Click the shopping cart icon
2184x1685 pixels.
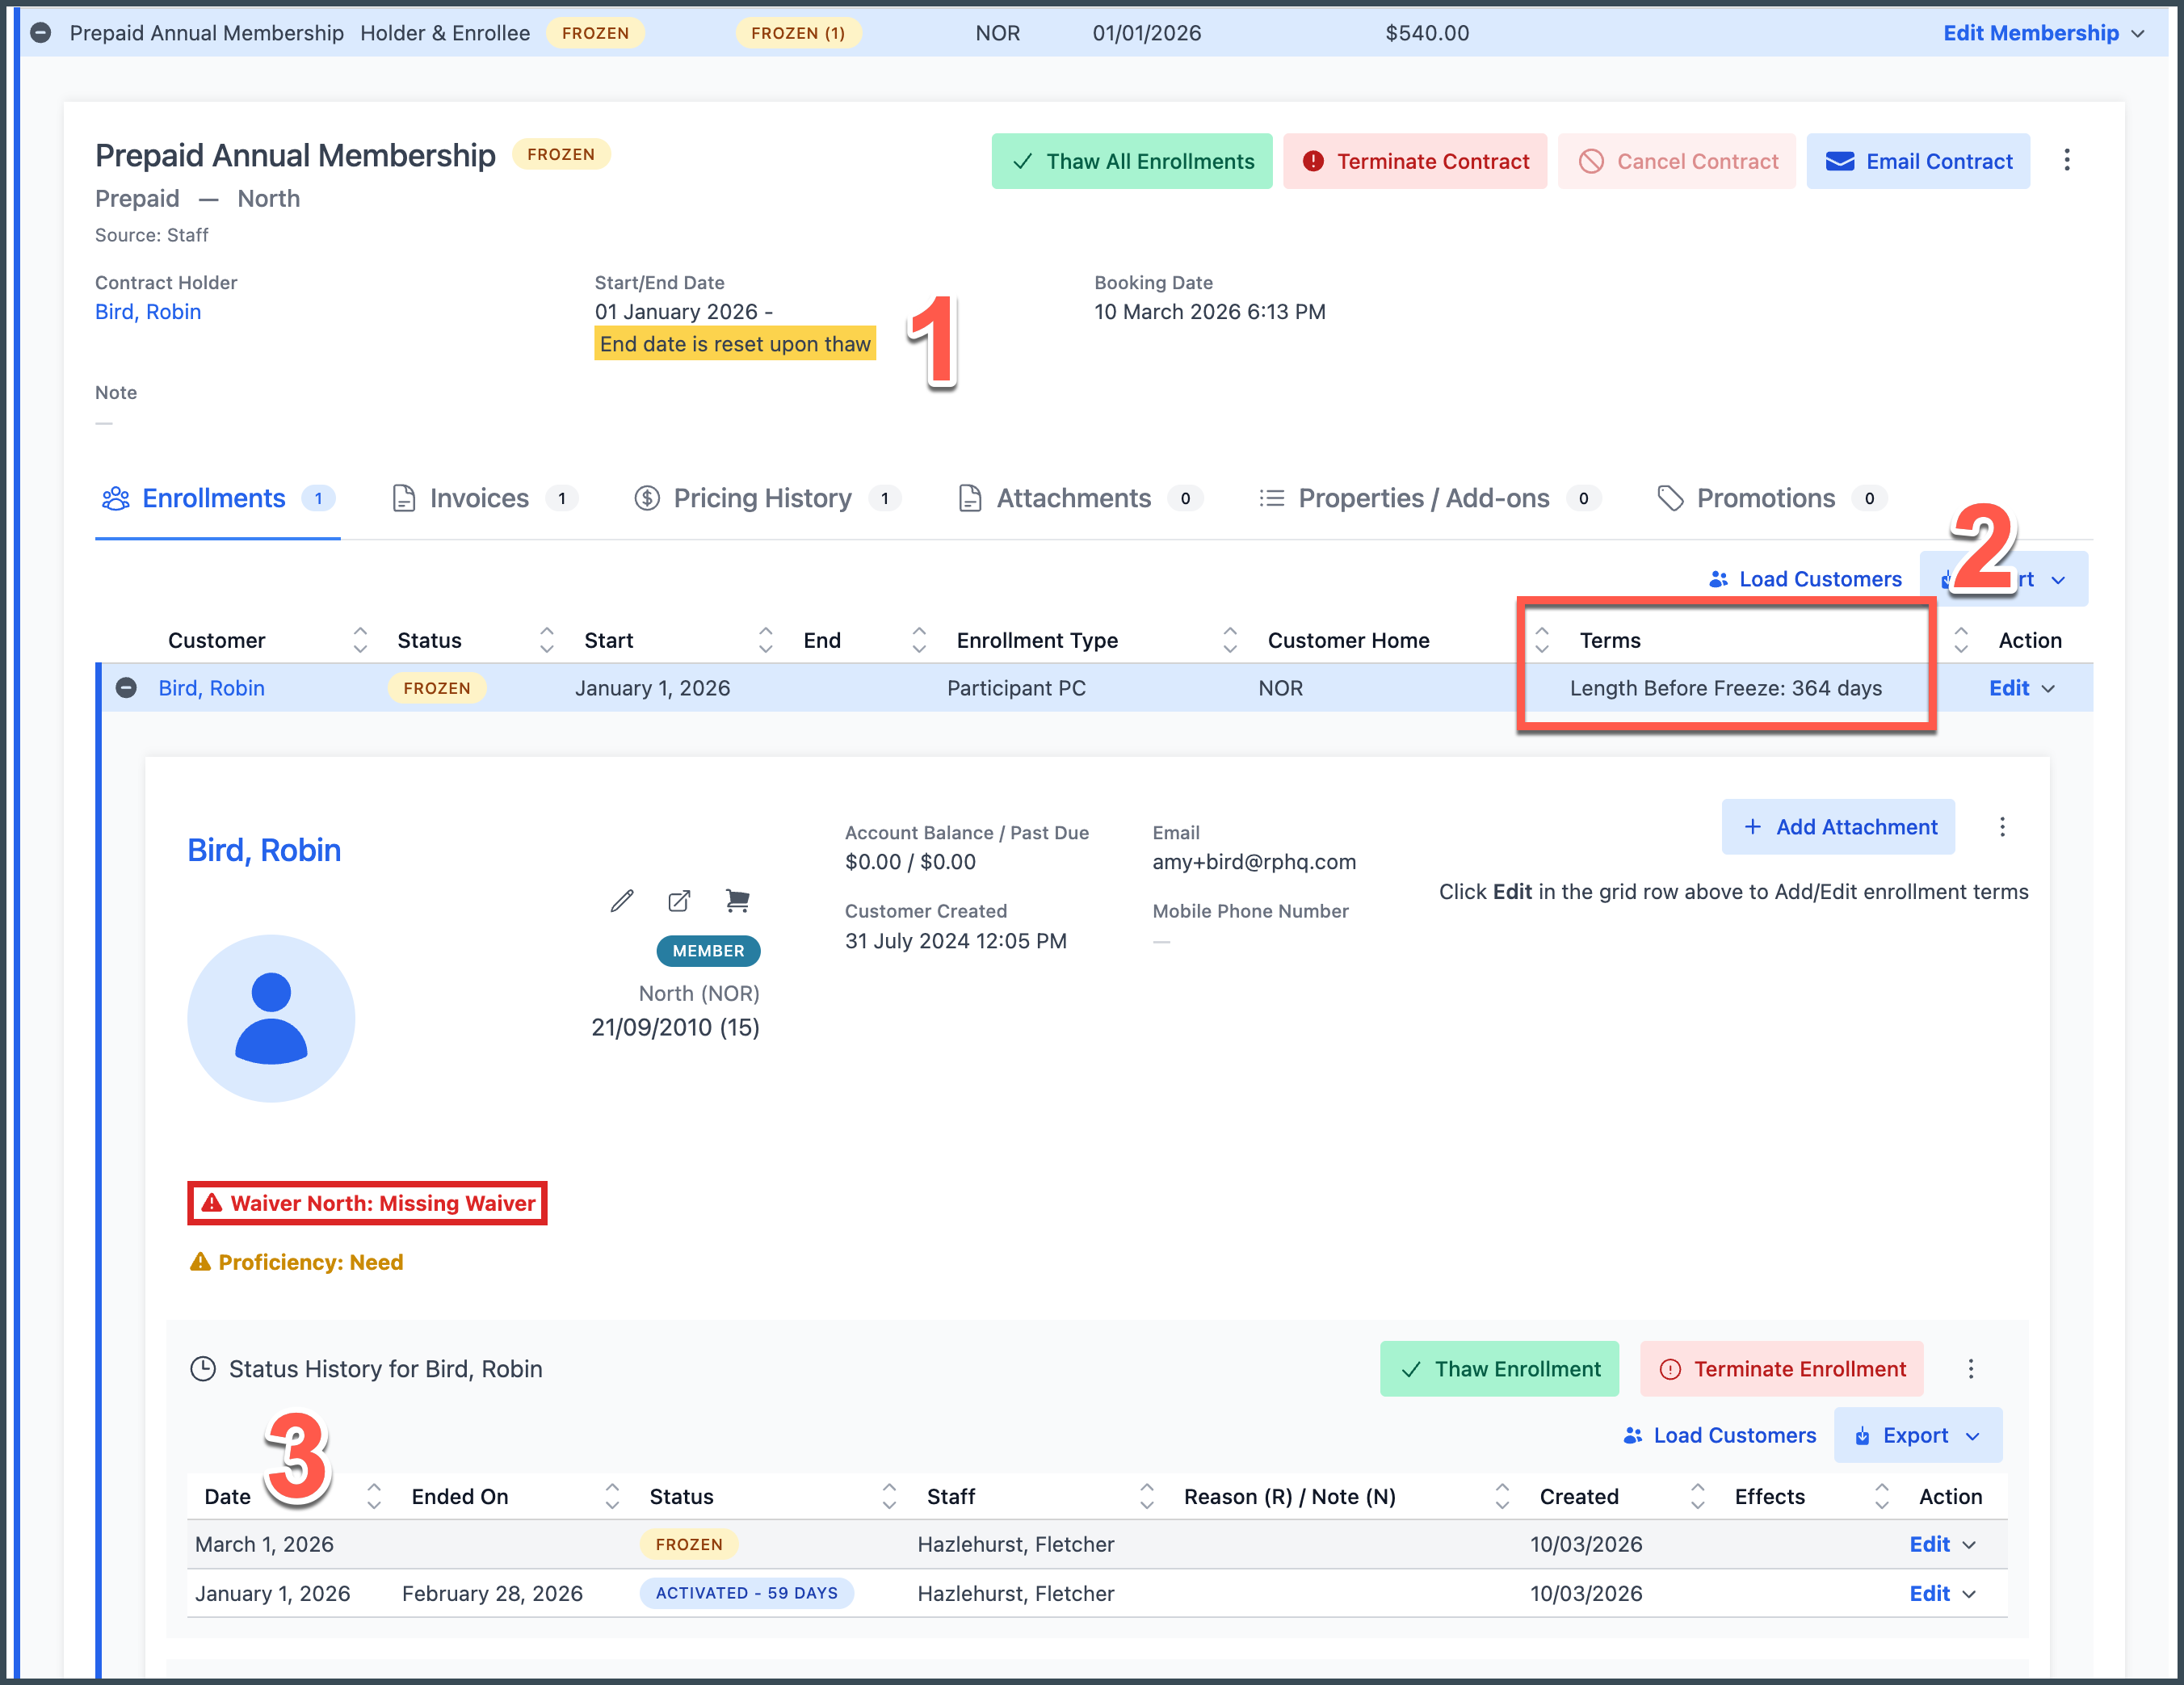point(737,901)
